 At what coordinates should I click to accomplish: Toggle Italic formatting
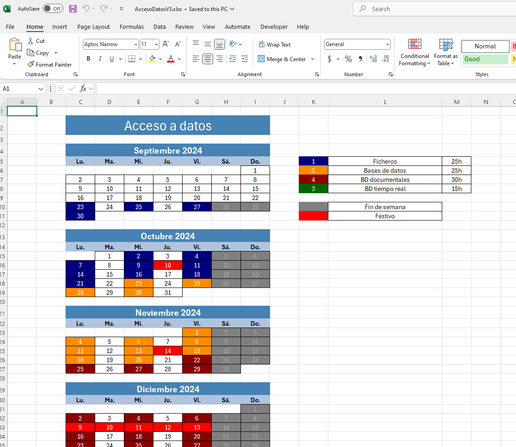click(x=100, y=59)
